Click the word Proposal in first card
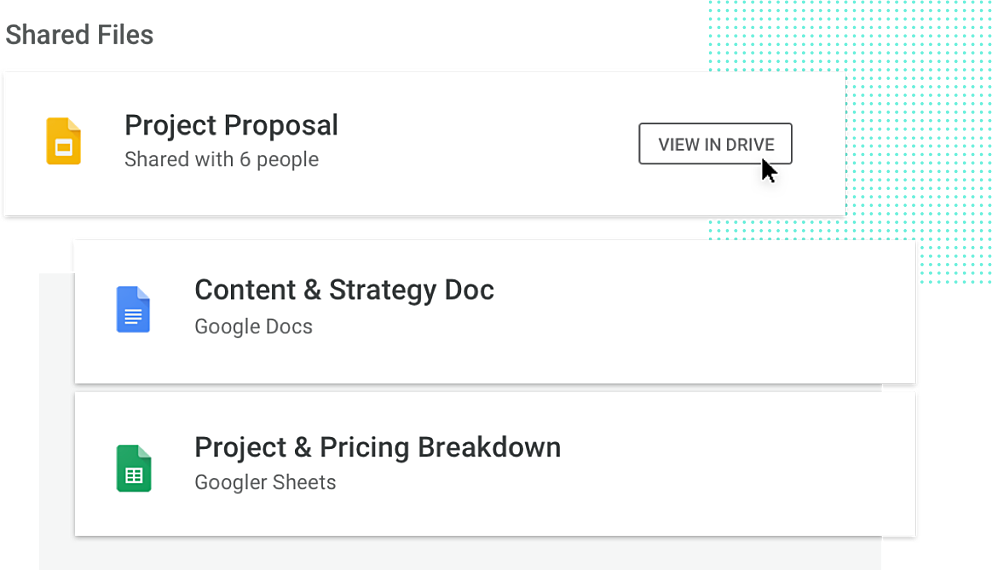 click(281, 125)
